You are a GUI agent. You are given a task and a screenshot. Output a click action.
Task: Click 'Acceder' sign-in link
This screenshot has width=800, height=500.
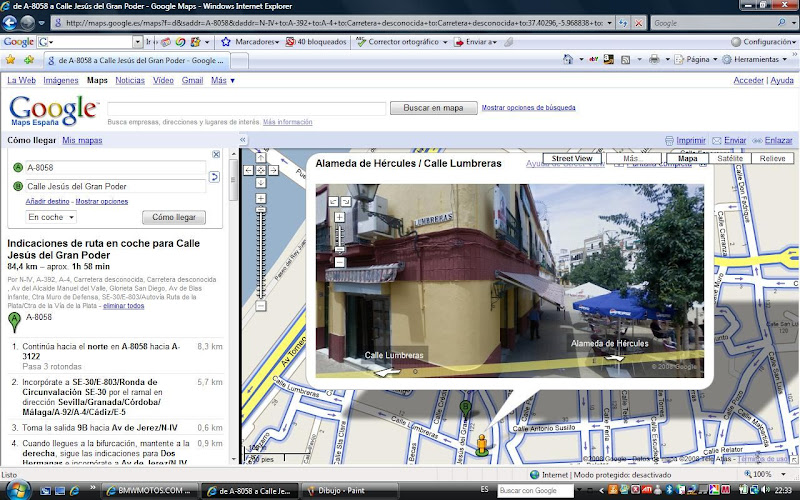pos(748,80)
